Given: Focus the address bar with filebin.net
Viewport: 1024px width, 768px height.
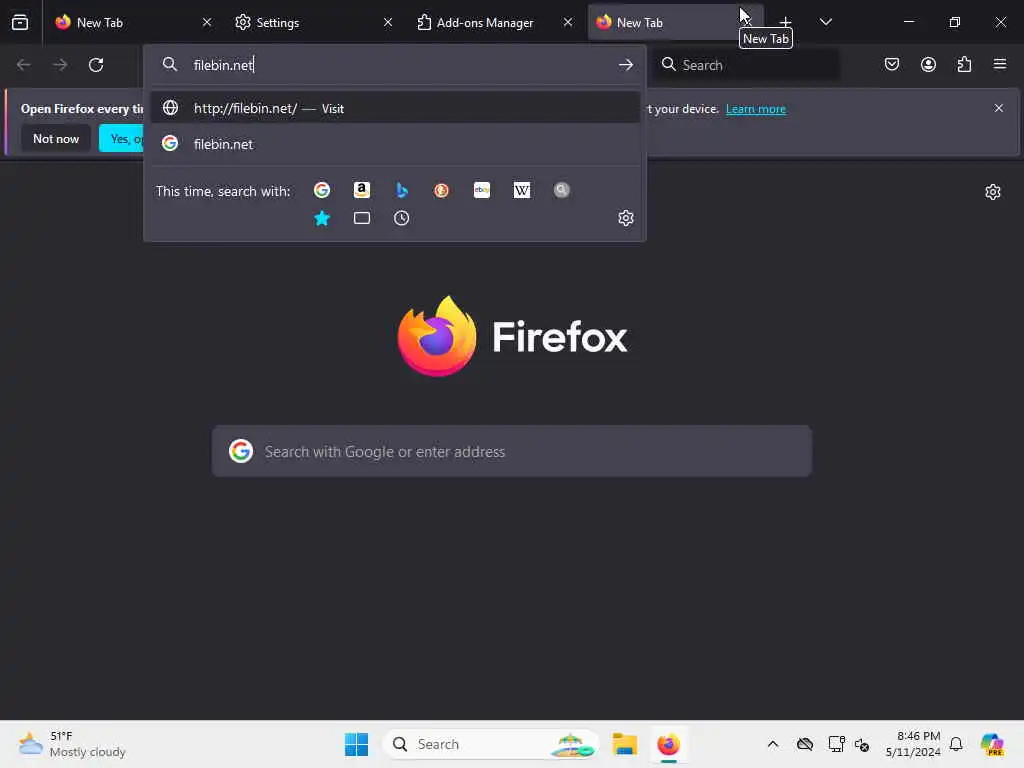Looking at the screenshot, I should (394, 65).
